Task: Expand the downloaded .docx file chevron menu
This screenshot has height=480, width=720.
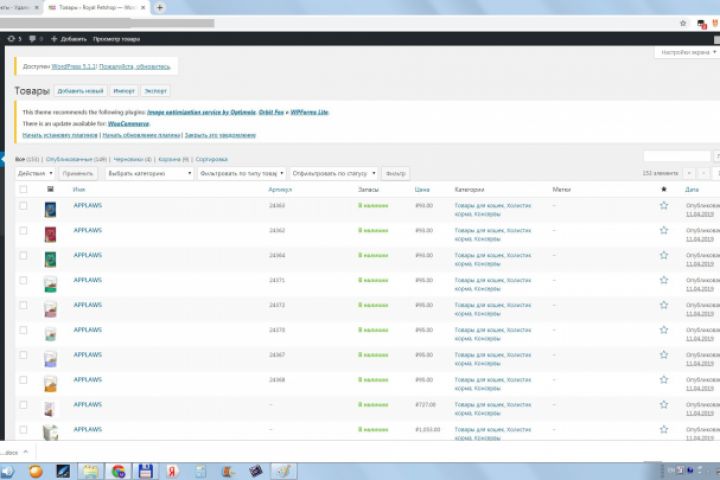Action: (x=26, y=452)
